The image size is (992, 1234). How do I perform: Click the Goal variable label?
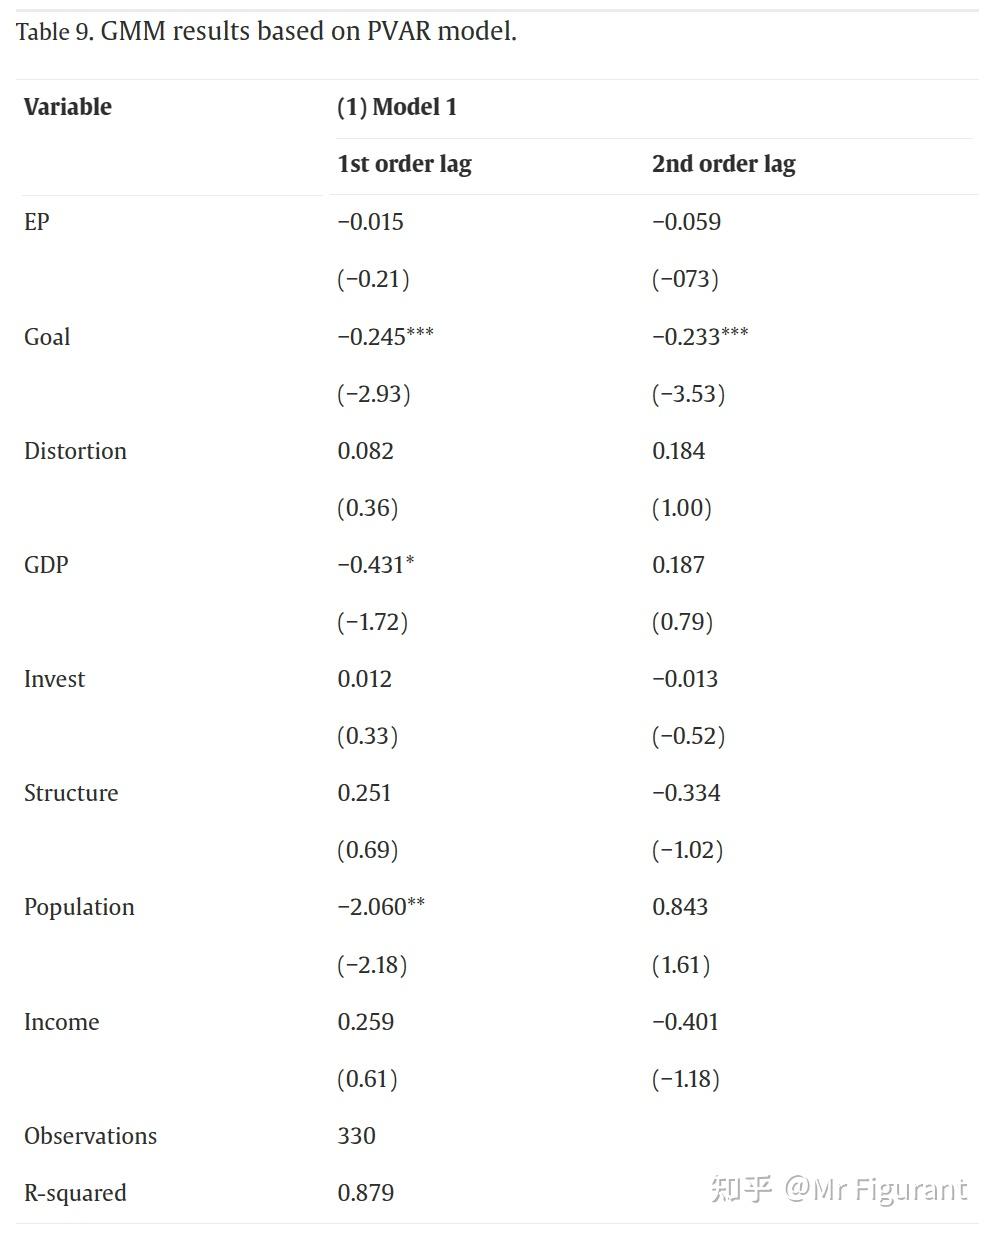point(47,337)
